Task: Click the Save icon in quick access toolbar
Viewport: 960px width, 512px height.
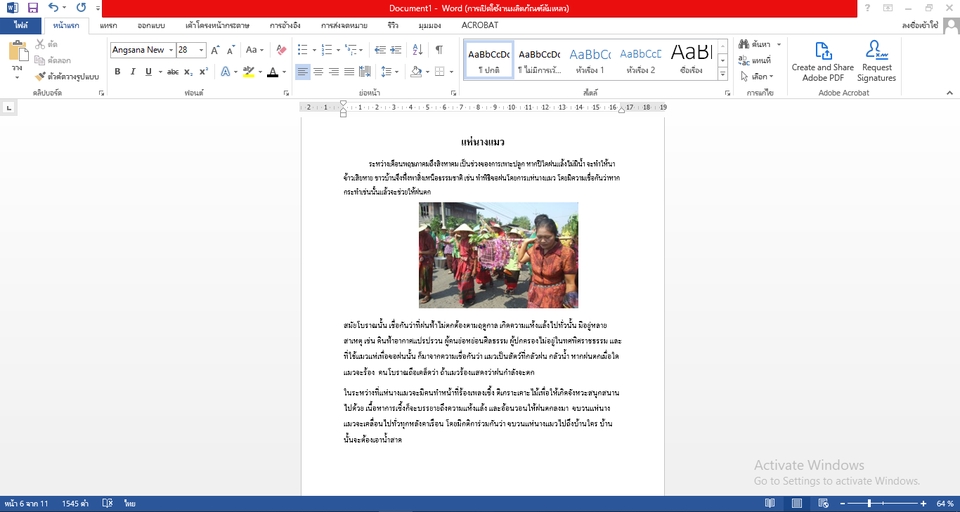Action: pyautogui.click(x=32, y=8)
